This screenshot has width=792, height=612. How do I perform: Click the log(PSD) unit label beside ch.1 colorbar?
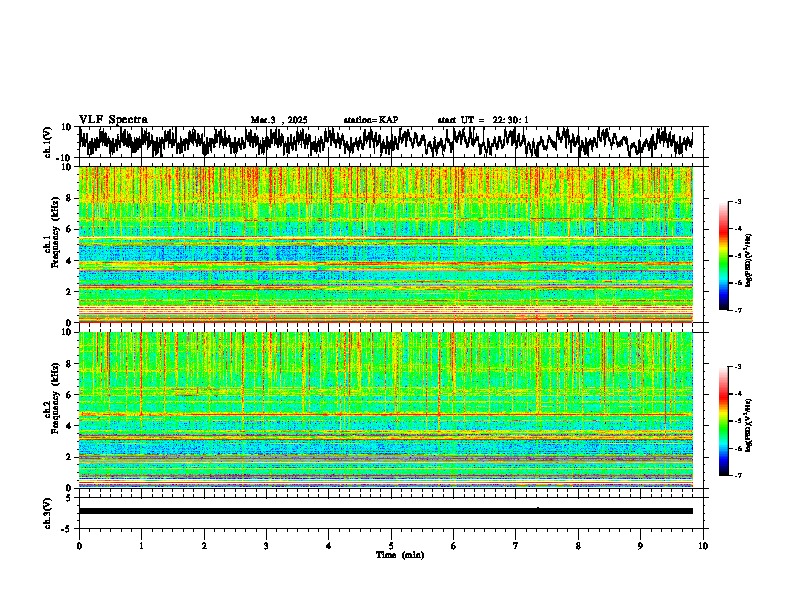click(x=749, y=260)
